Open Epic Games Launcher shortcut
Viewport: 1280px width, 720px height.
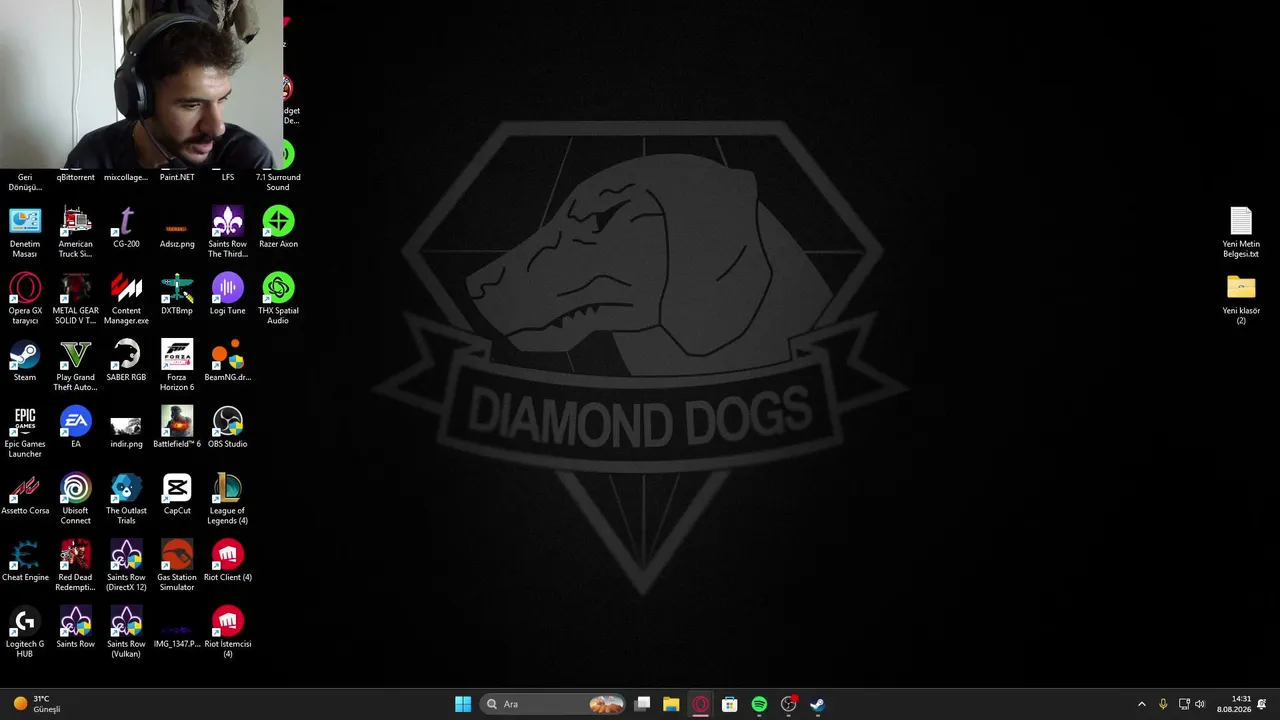25,432
